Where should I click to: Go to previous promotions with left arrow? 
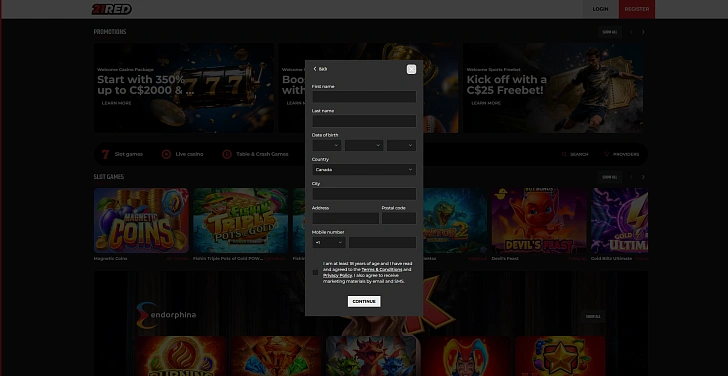tap(631, 32)
